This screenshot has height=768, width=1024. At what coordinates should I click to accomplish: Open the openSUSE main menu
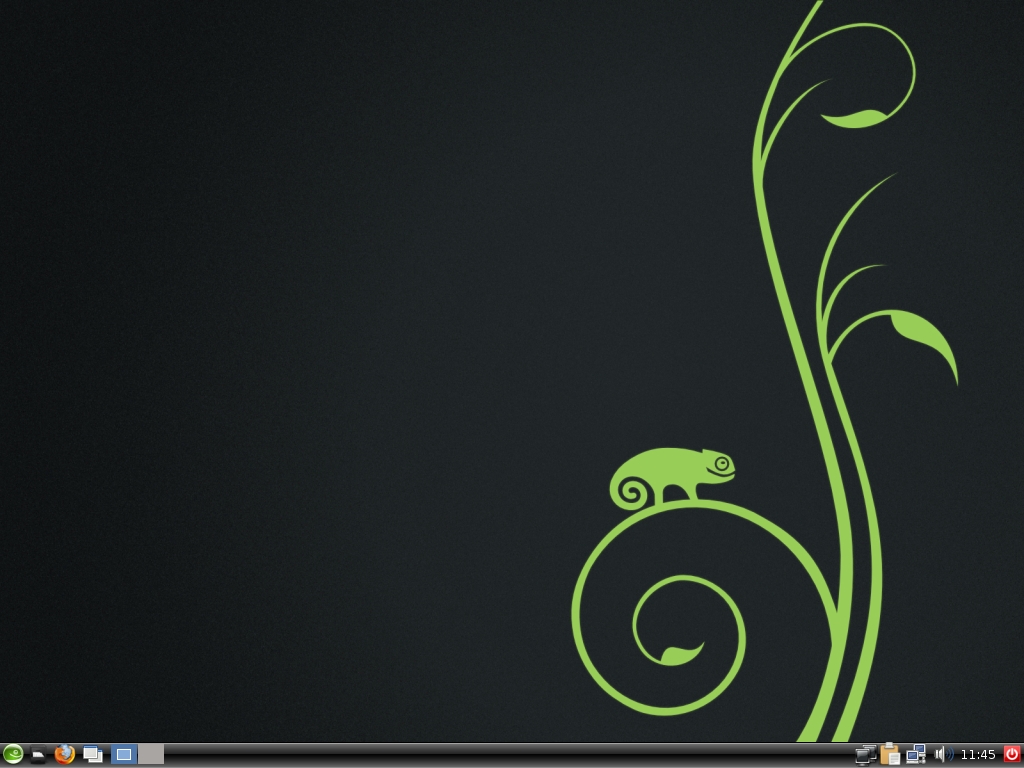point(12,754)
